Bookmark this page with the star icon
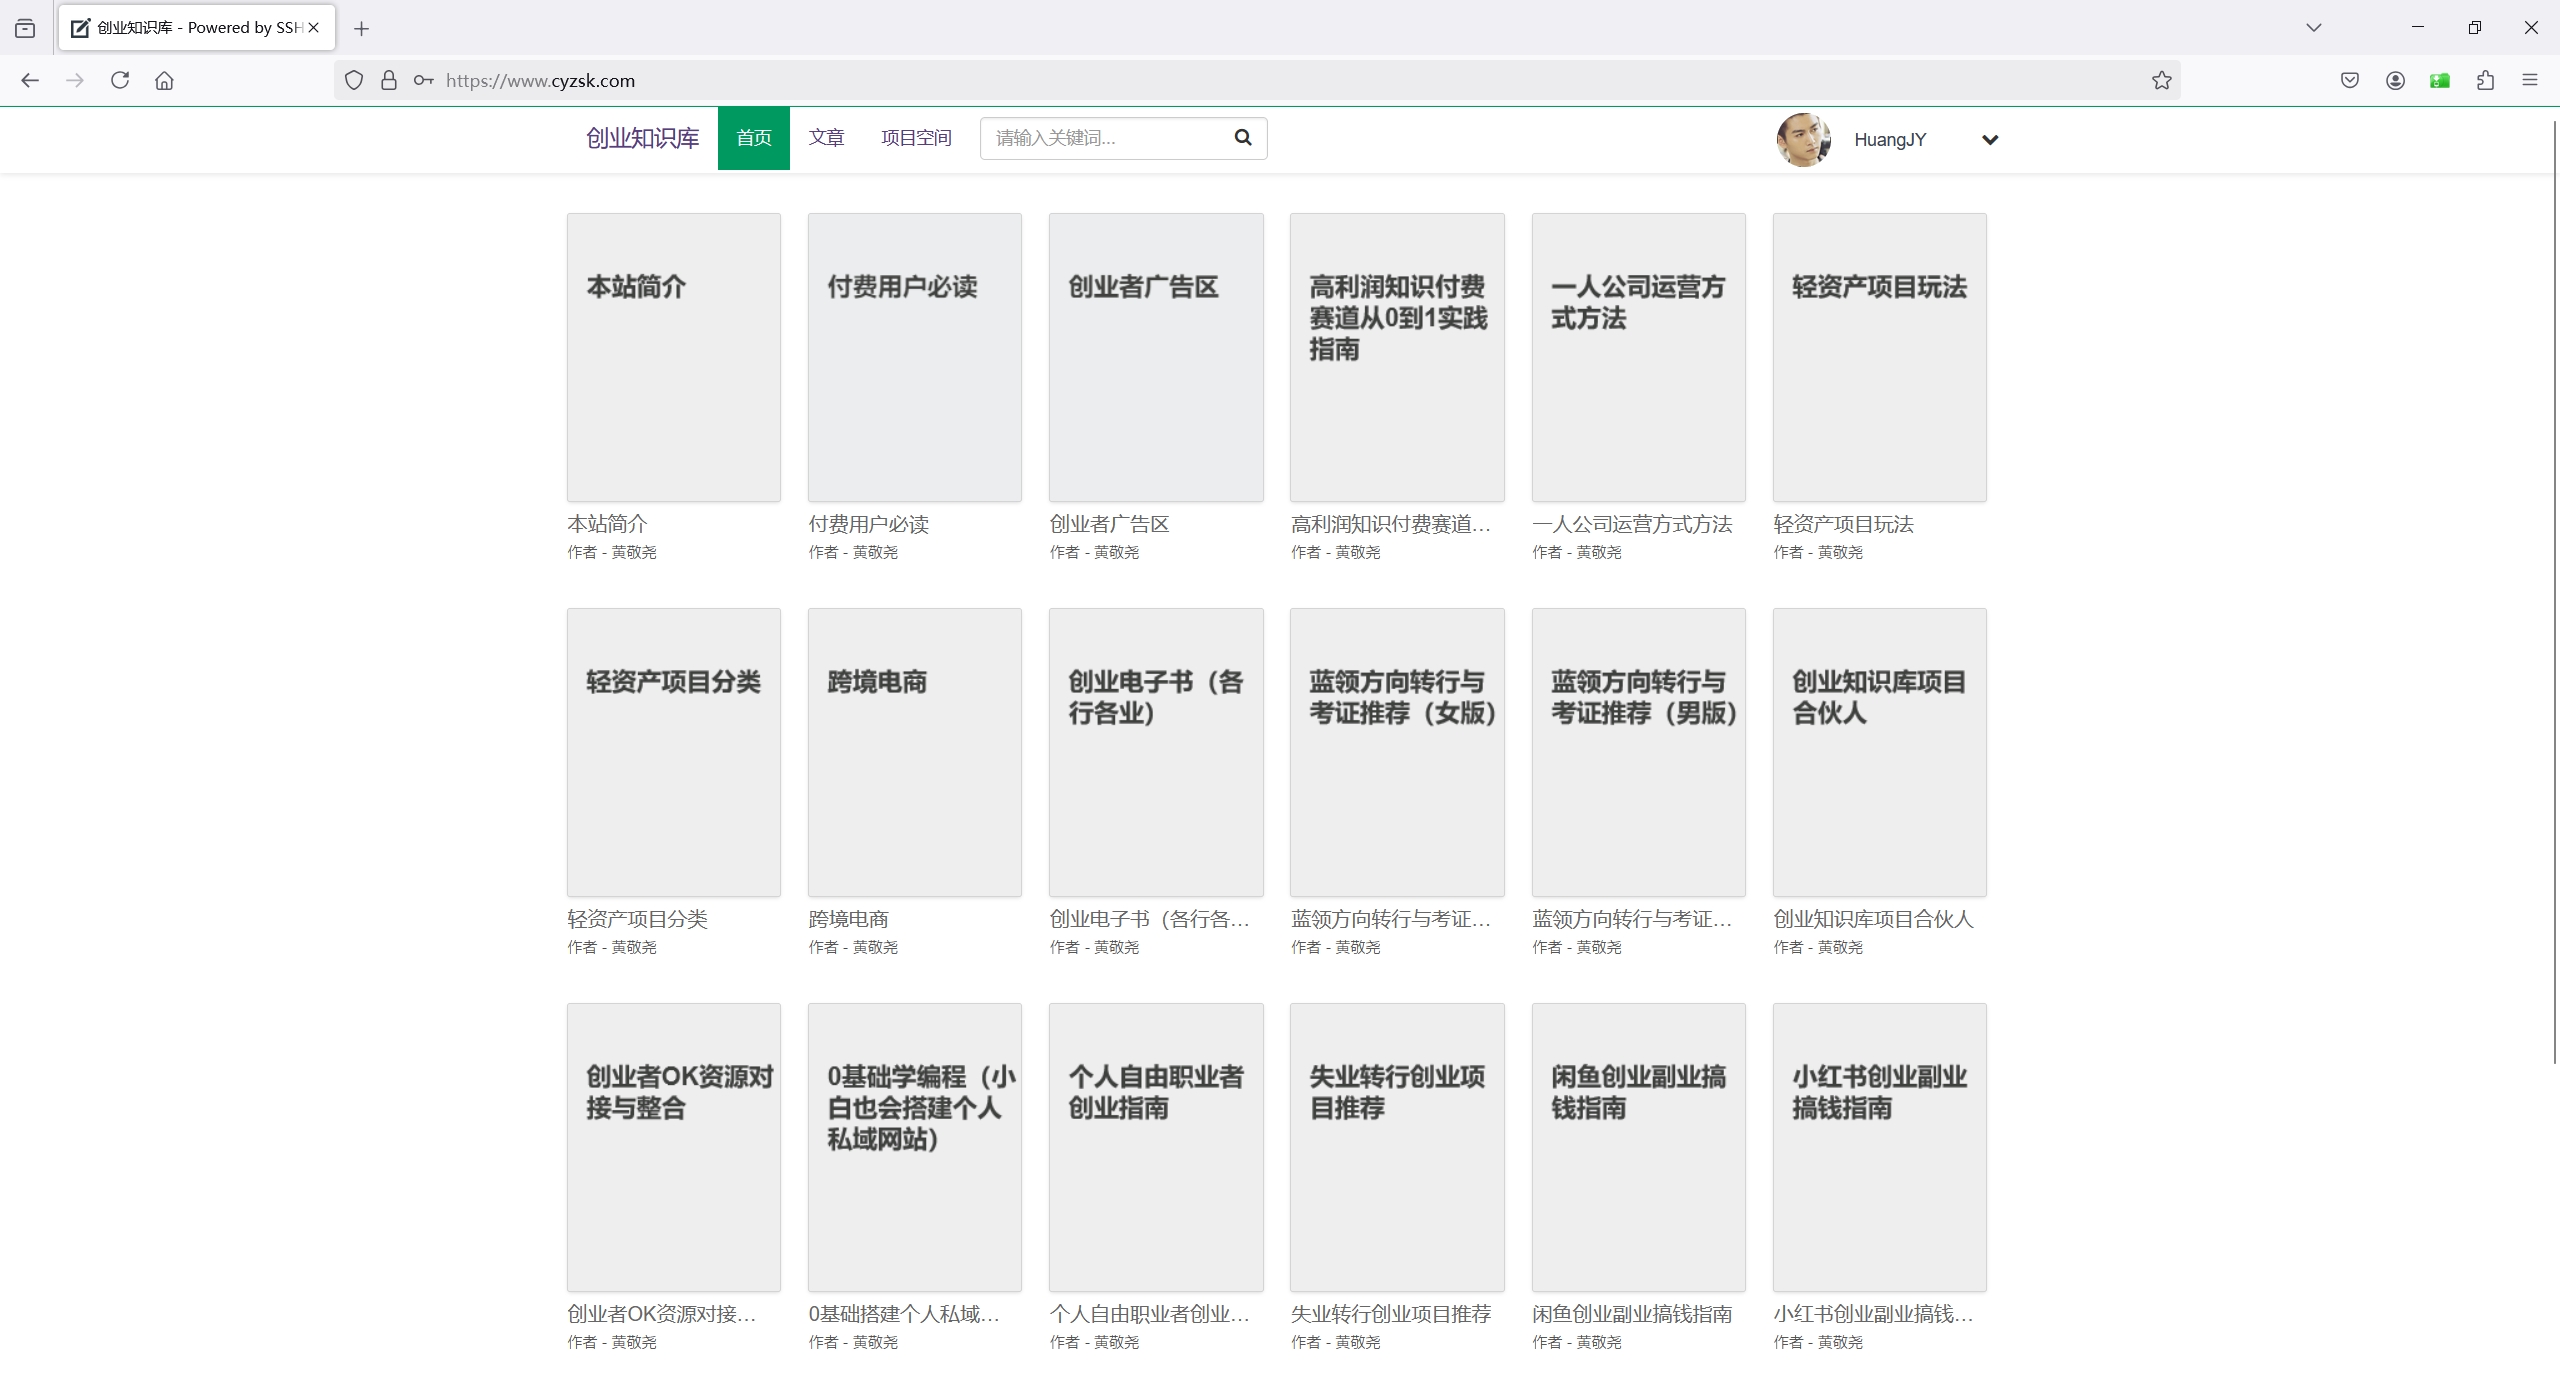Image resolution: width=2560 pixels, height=1380 pixels. 2162,80
